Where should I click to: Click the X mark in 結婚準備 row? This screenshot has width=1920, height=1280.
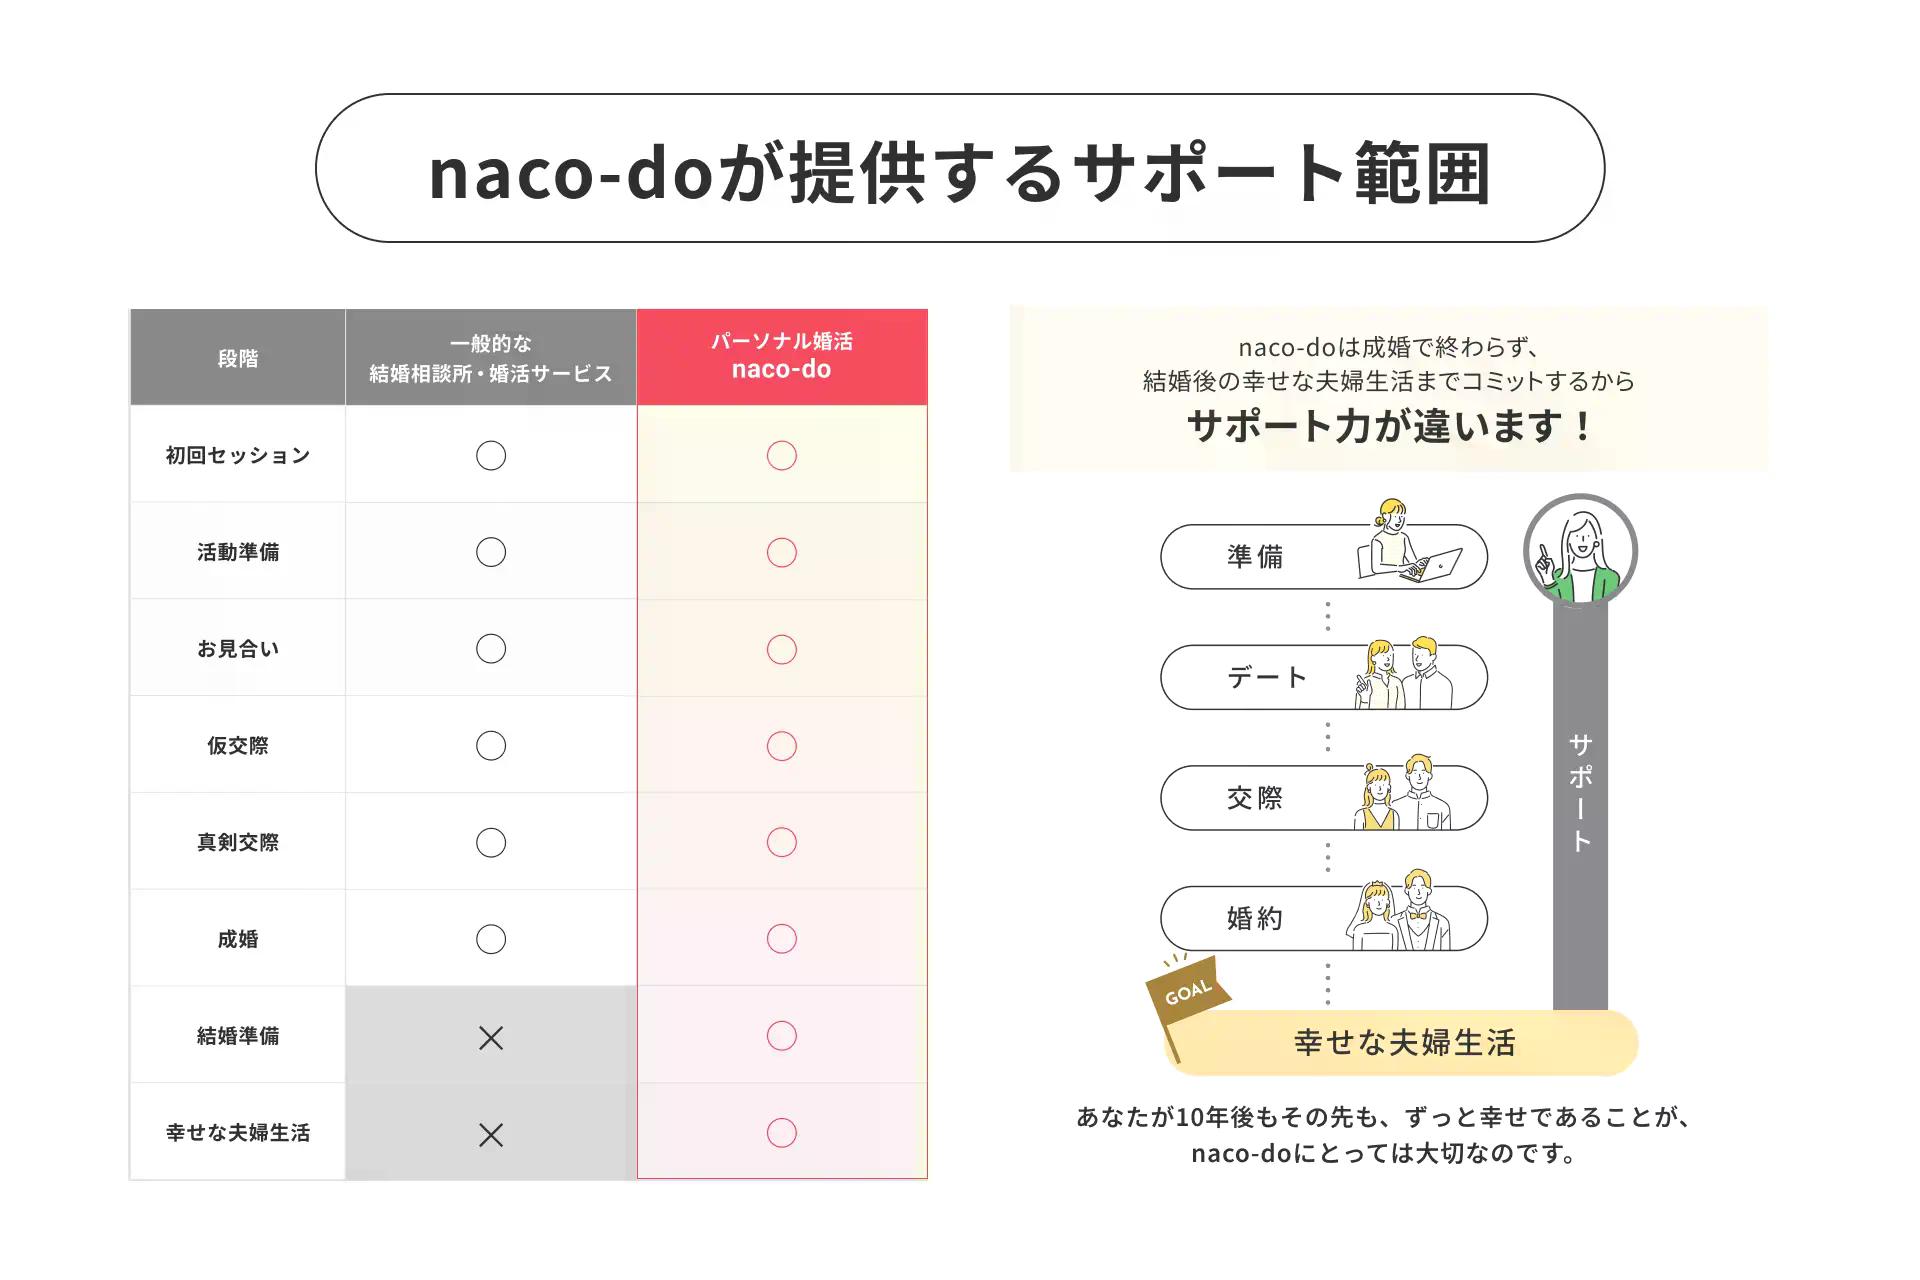(491, 1038)
